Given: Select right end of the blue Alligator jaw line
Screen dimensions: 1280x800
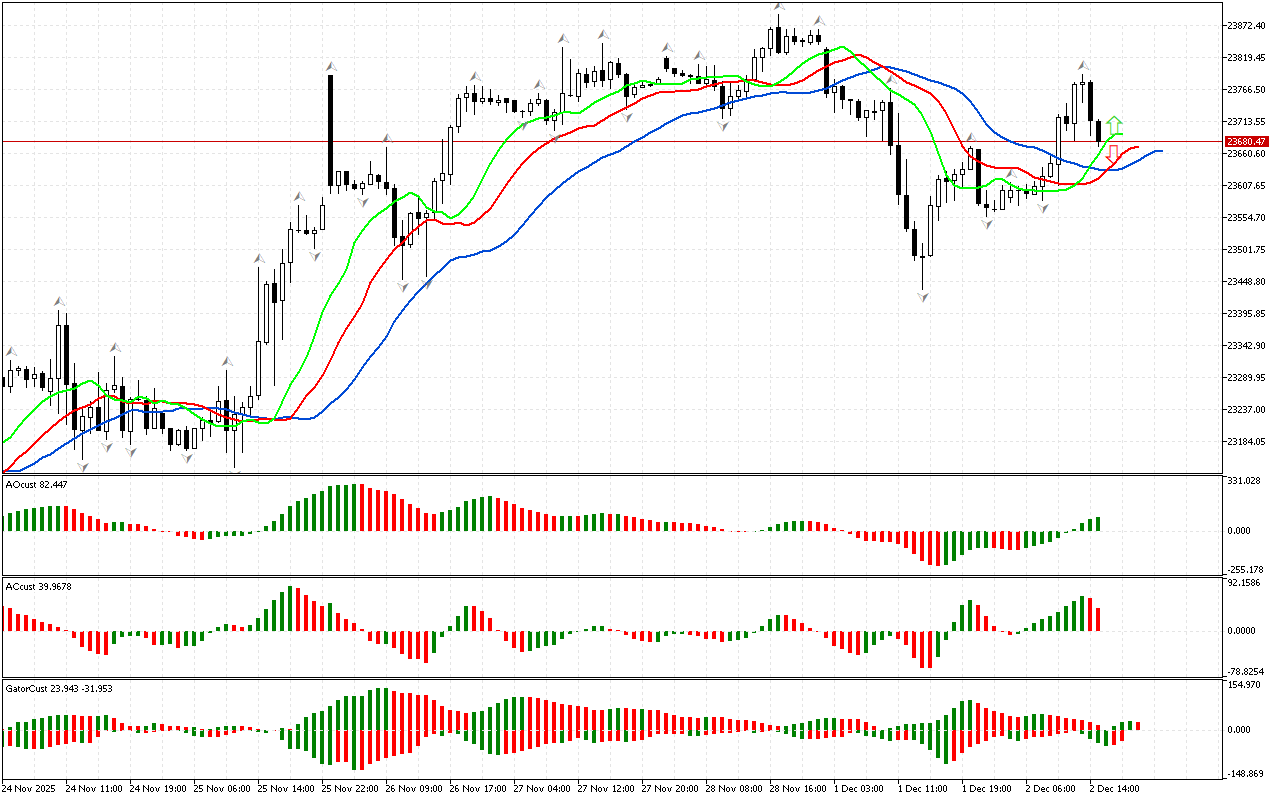Looking at the screenshot, I should (x=1160, y=151).
